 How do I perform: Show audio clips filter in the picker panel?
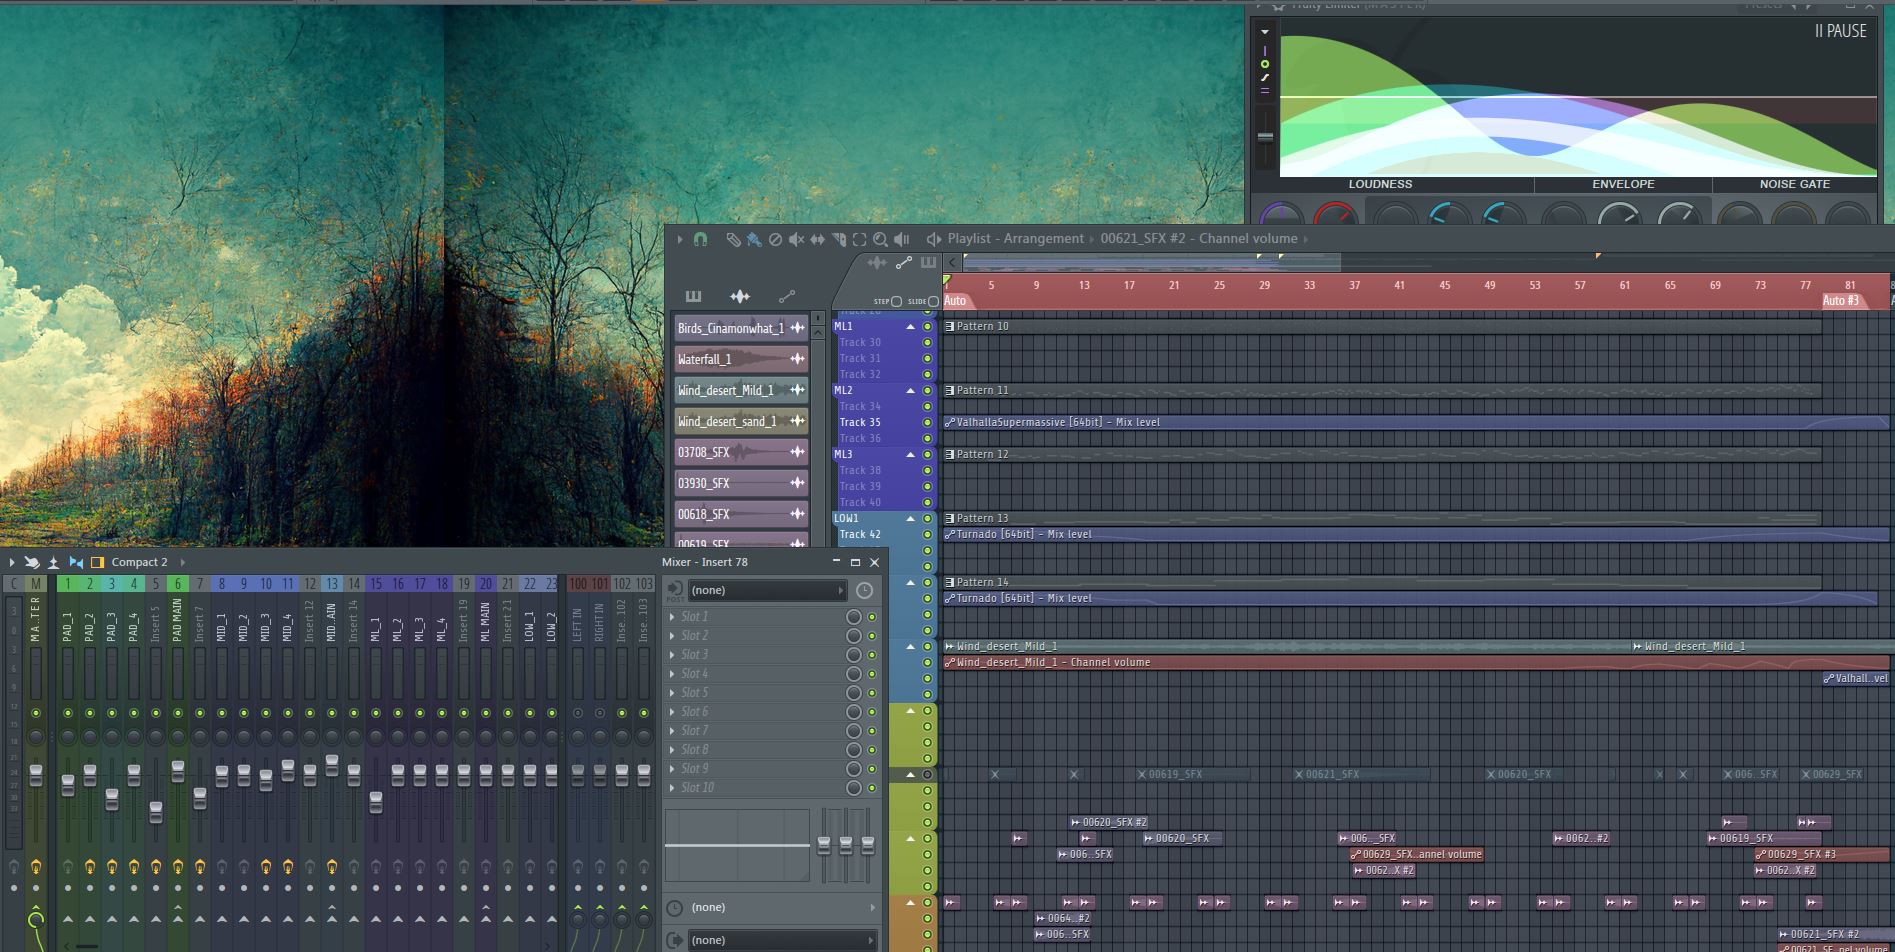[740, 296]
